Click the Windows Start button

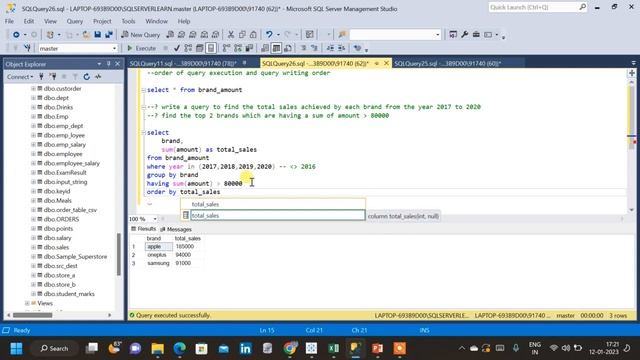[16, 348]
